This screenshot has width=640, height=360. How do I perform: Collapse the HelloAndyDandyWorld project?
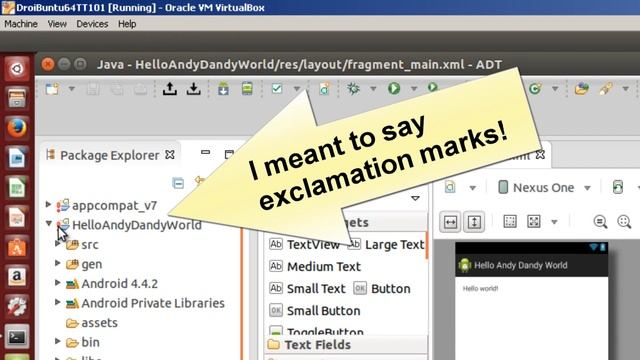pos(49,224)
